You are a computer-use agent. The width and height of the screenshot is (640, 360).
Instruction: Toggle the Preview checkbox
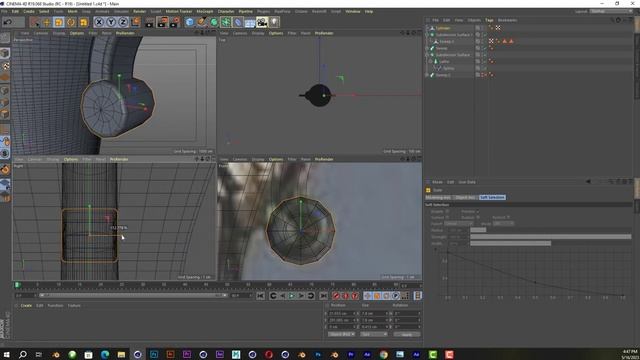pos(478,211)
